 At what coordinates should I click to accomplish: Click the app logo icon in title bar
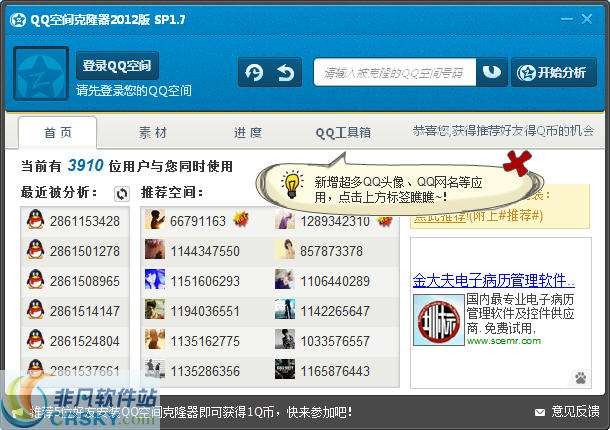[18, 19]
